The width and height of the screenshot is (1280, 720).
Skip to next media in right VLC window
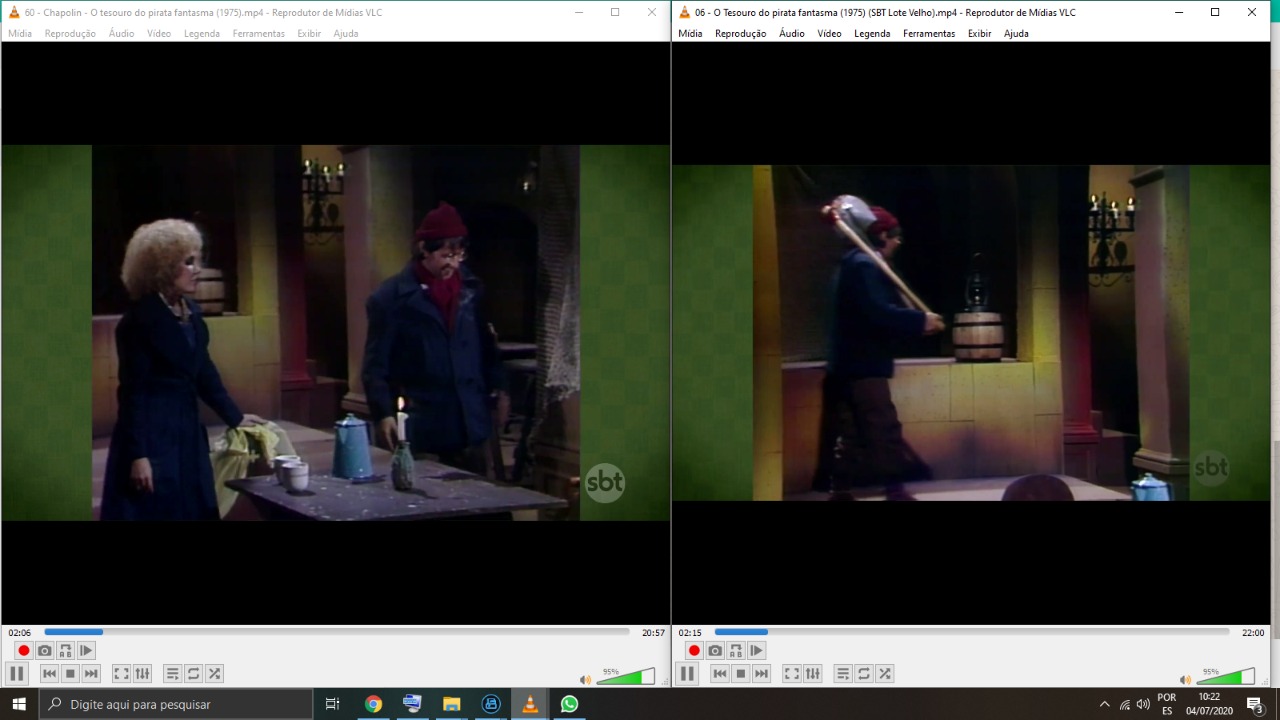click(761, 674)
